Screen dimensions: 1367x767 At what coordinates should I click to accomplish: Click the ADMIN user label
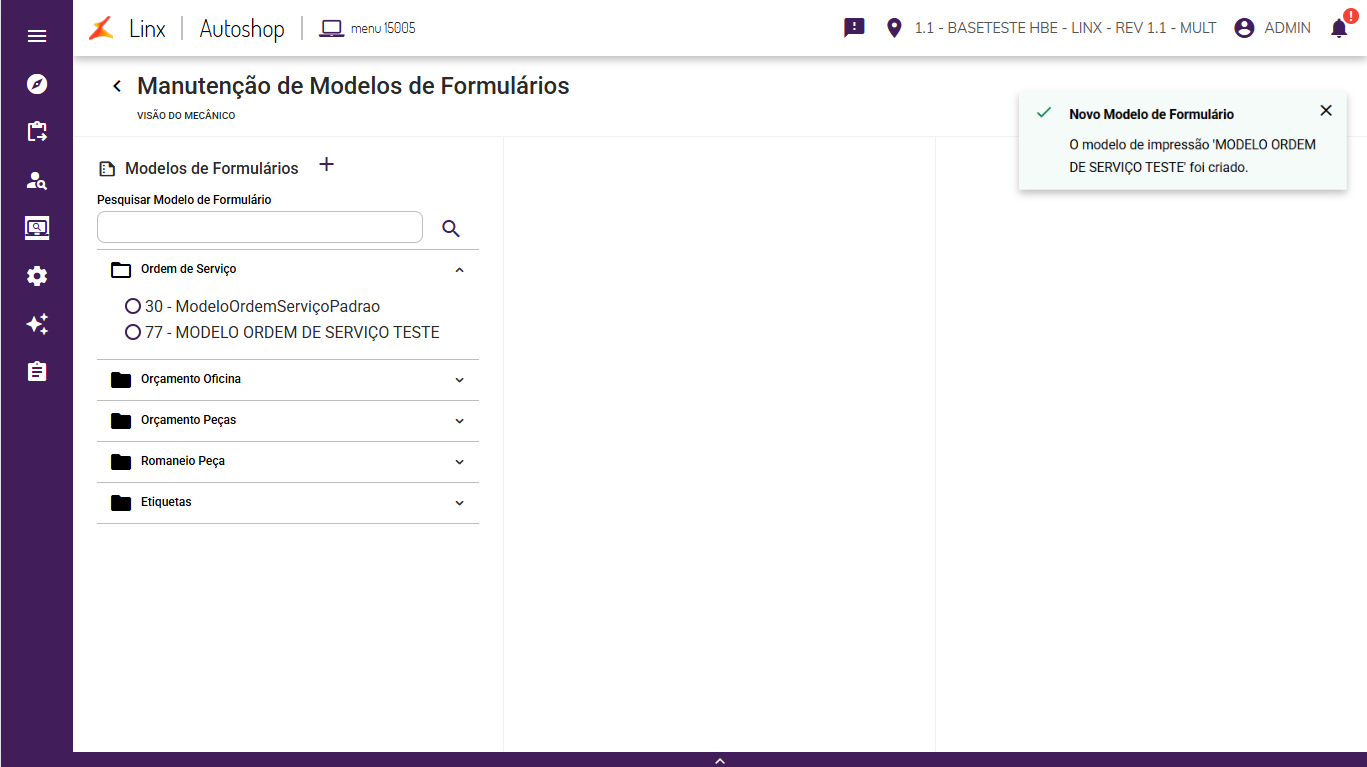tap(1287, 28)
